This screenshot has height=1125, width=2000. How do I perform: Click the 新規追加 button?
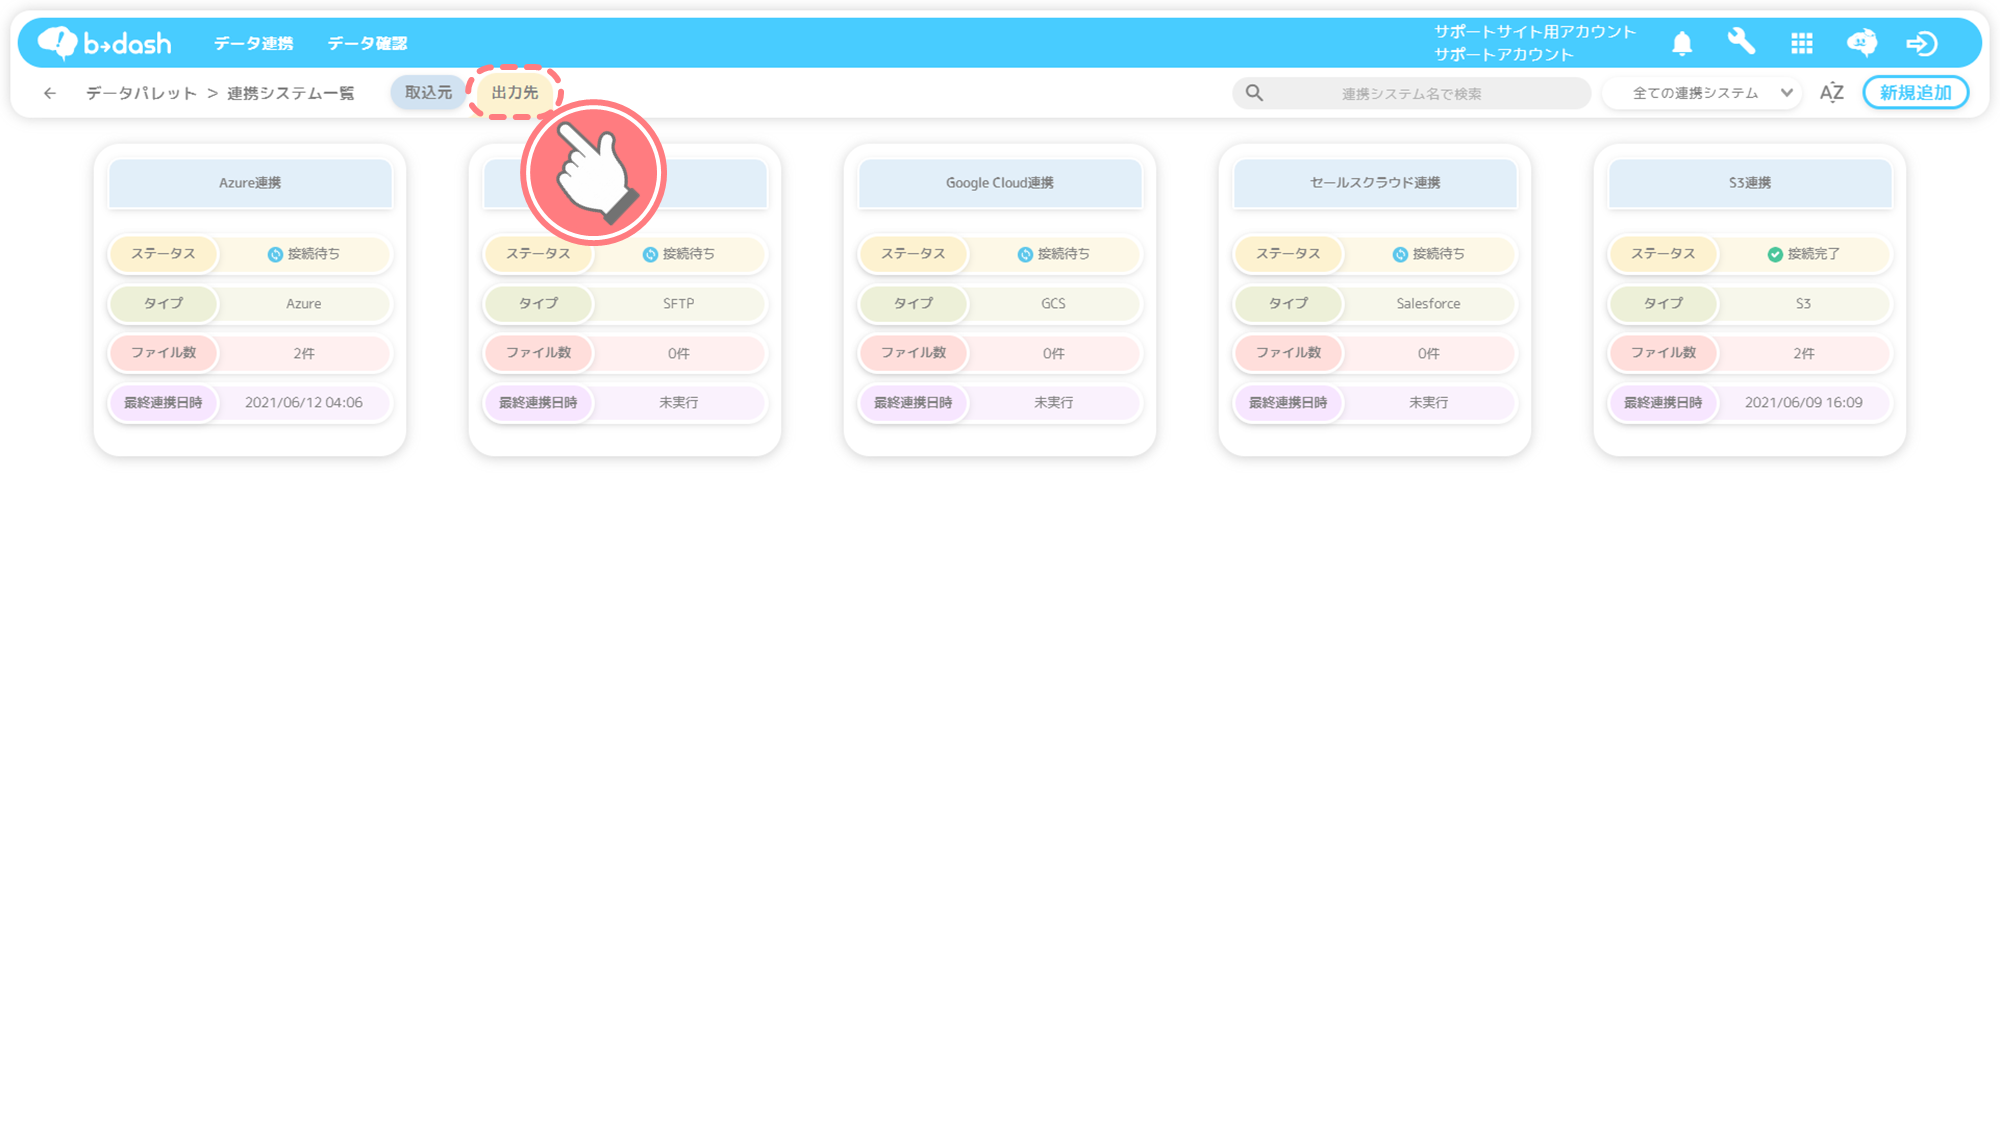pos(1915,92)
